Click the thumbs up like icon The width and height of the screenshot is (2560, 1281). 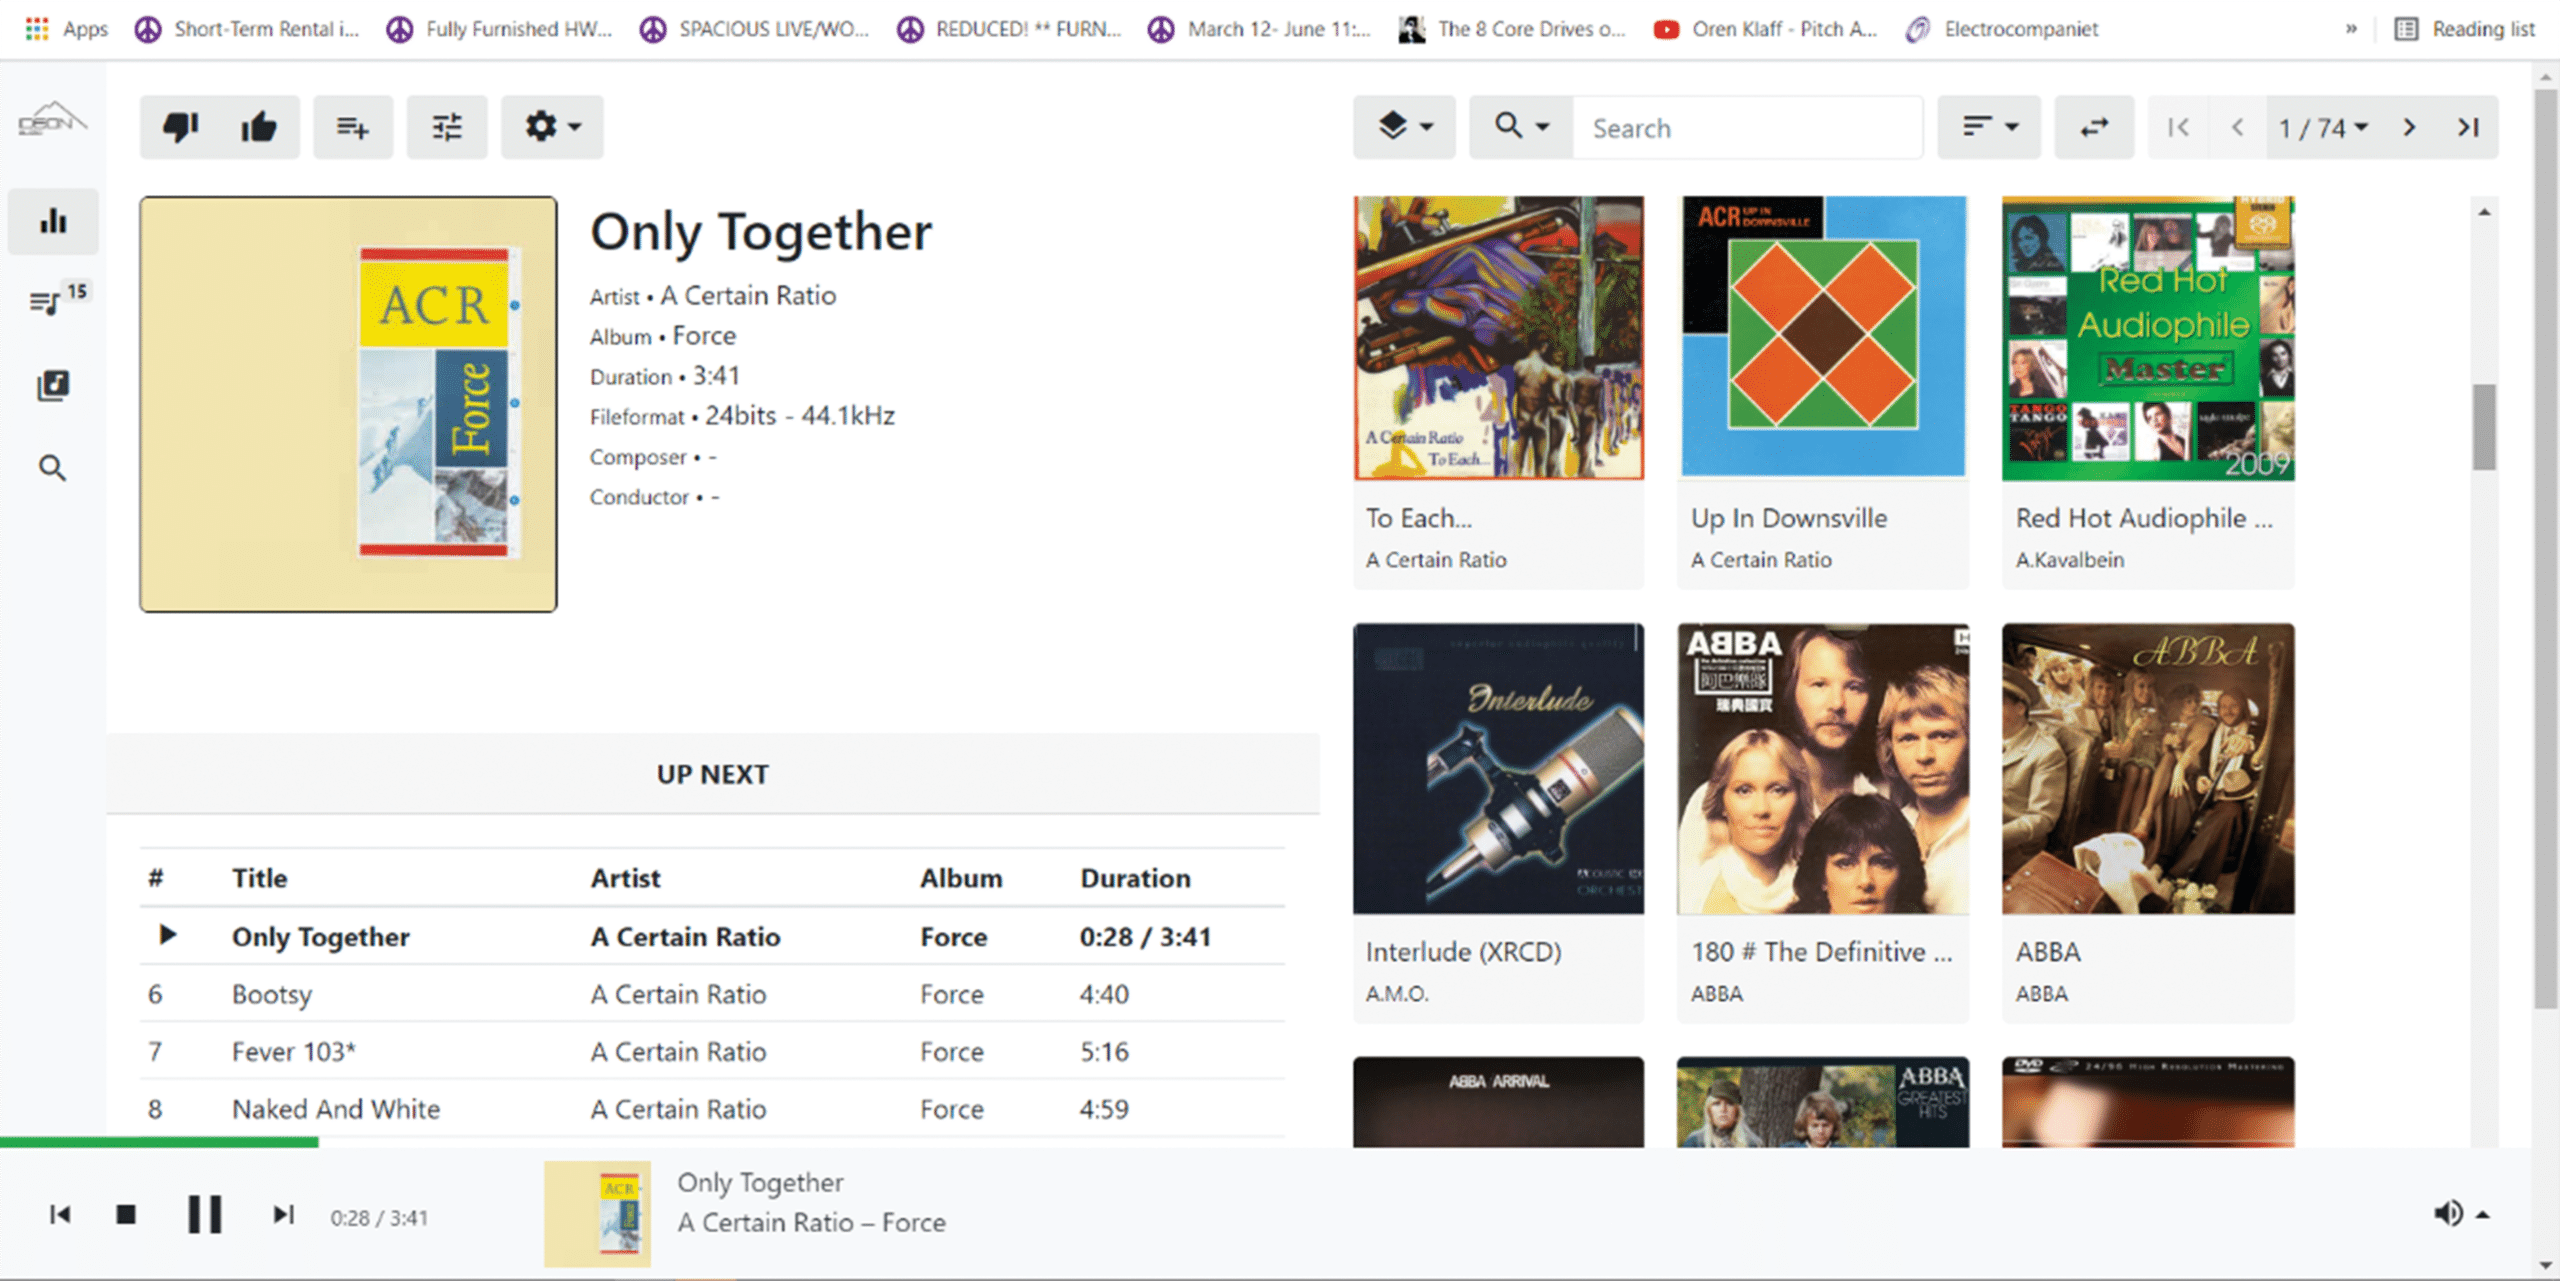[259, 127]
